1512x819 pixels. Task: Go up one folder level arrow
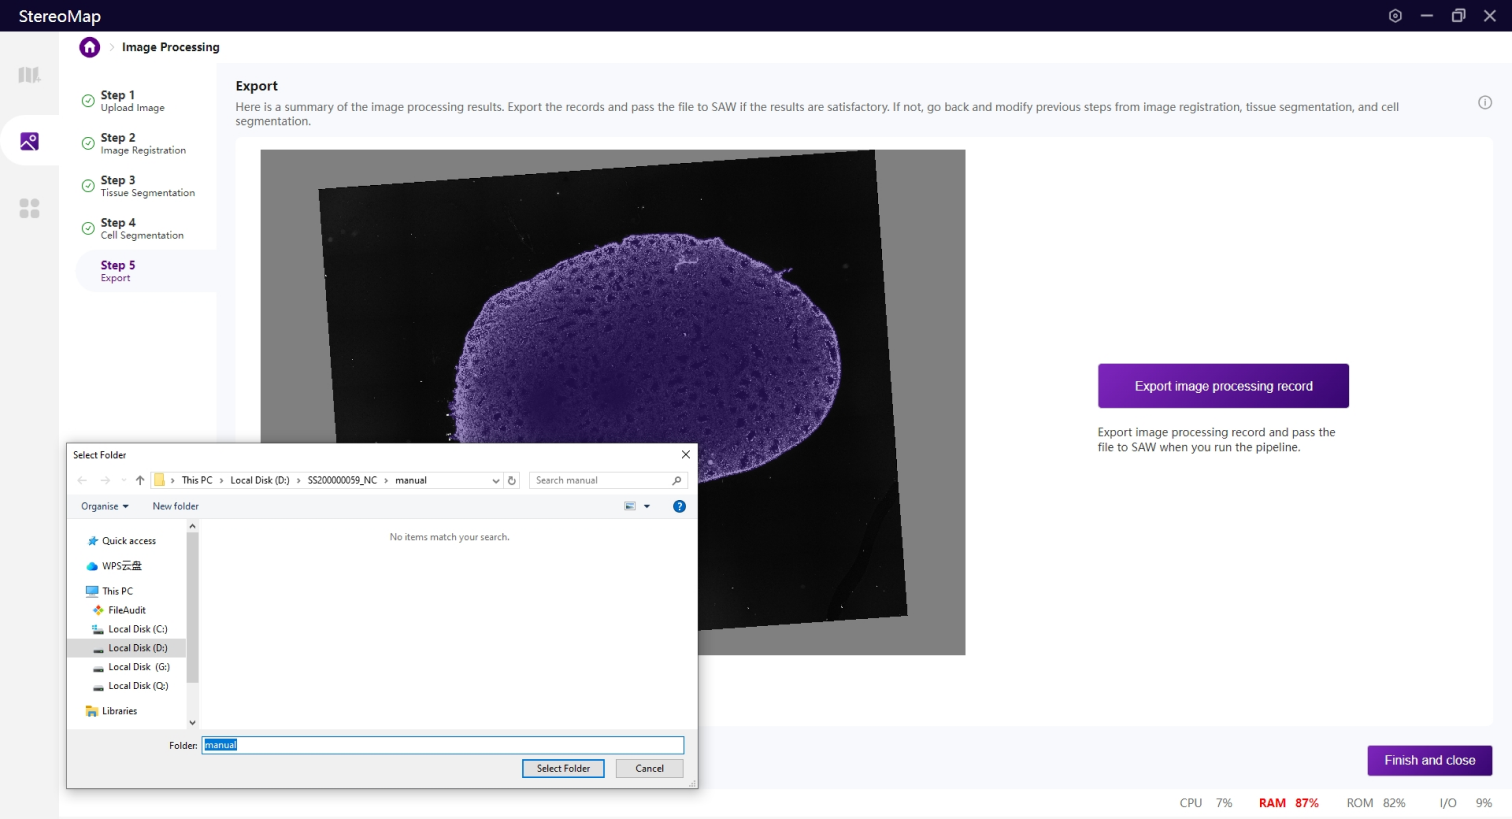coord(140,480)
